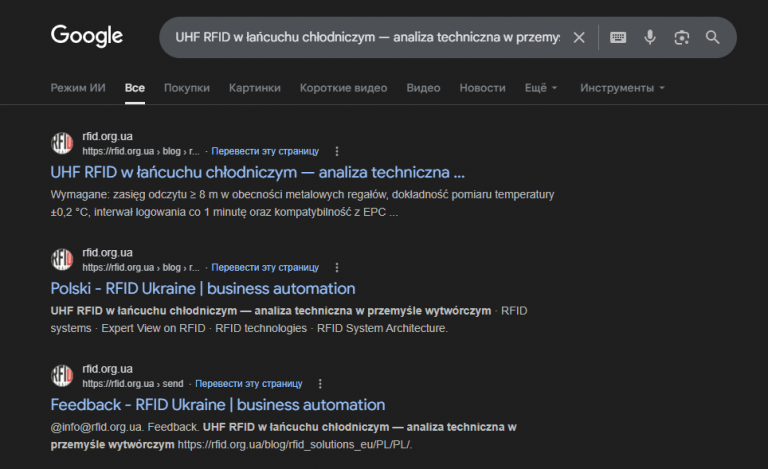Click favicon of the Polski RFID Ukraine result
Screen dimensions: 768x469
click(62, 259)
